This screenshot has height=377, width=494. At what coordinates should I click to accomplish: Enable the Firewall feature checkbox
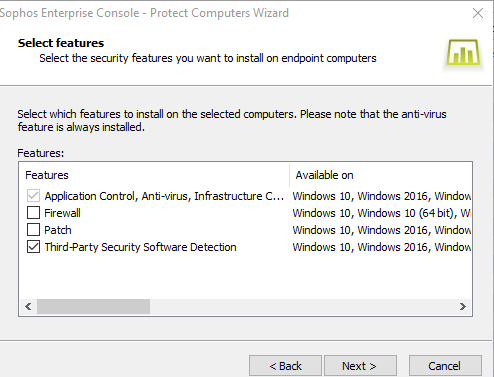[x=33, y=213]
